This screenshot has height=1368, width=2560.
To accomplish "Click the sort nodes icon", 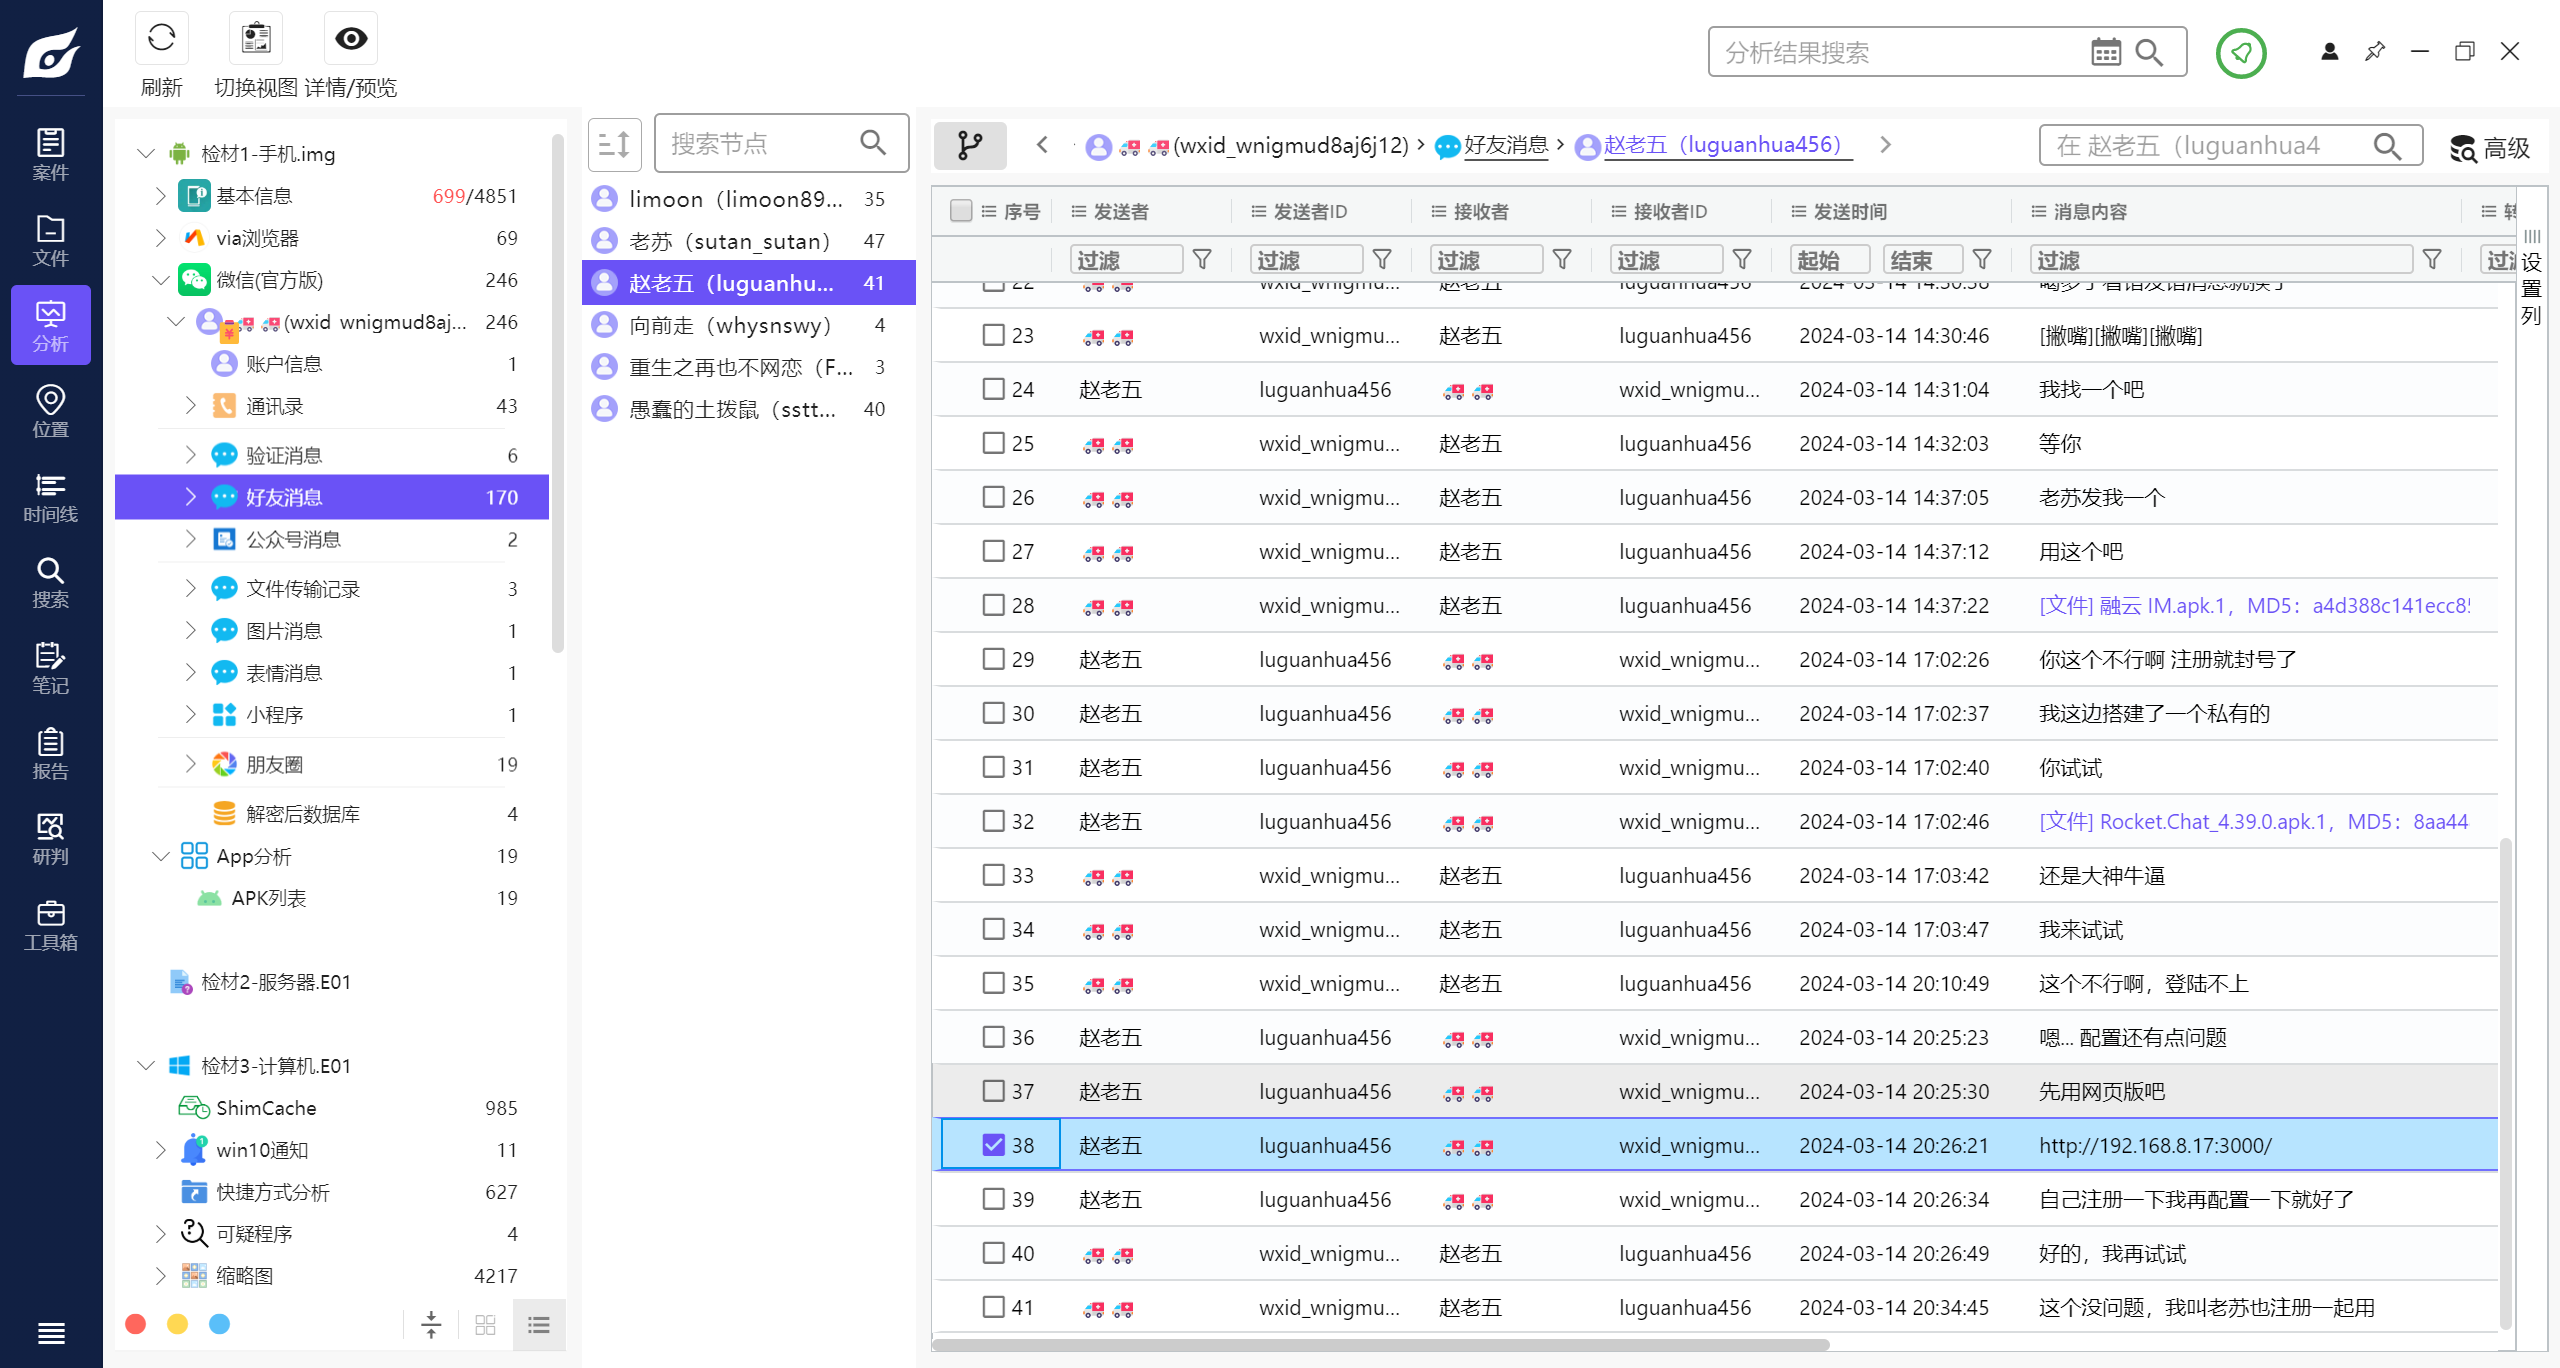I will coord(614,145).
